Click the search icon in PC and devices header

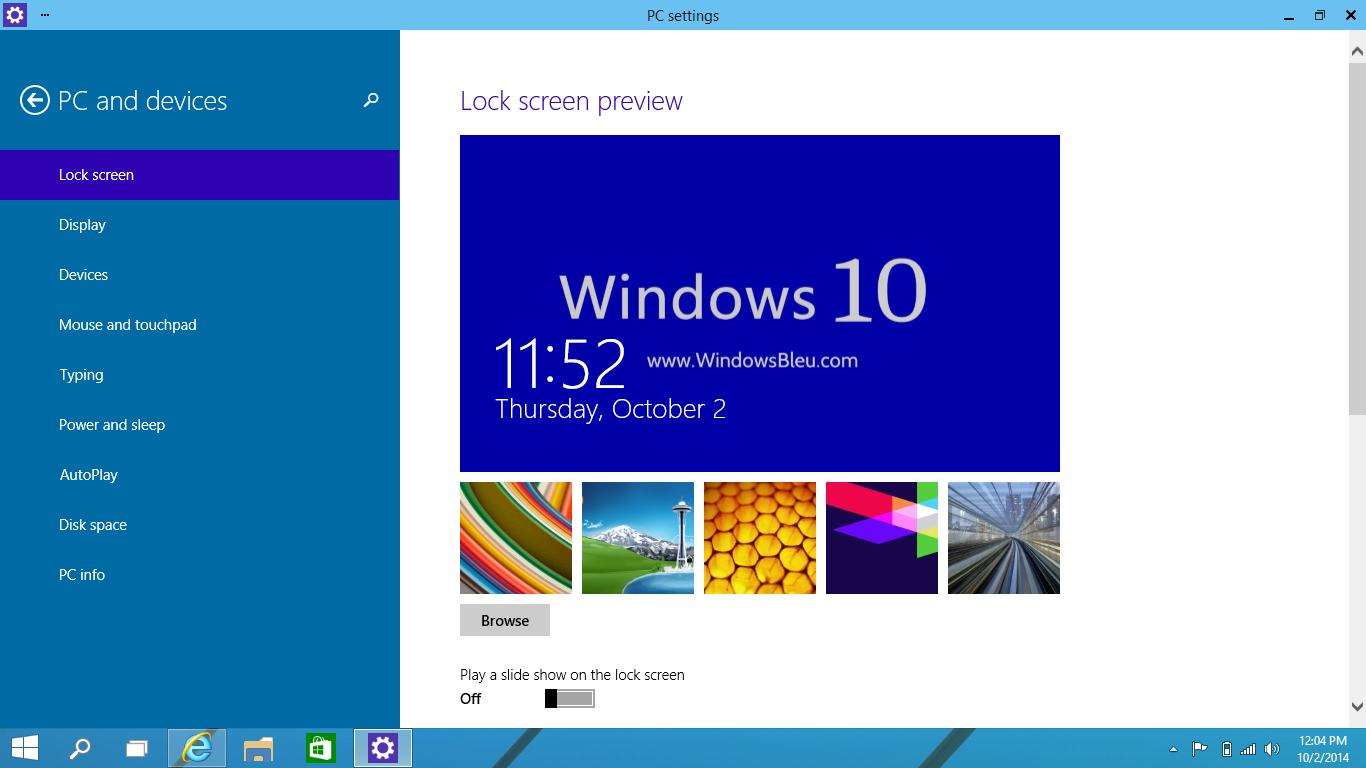click(x=370, y=101)
